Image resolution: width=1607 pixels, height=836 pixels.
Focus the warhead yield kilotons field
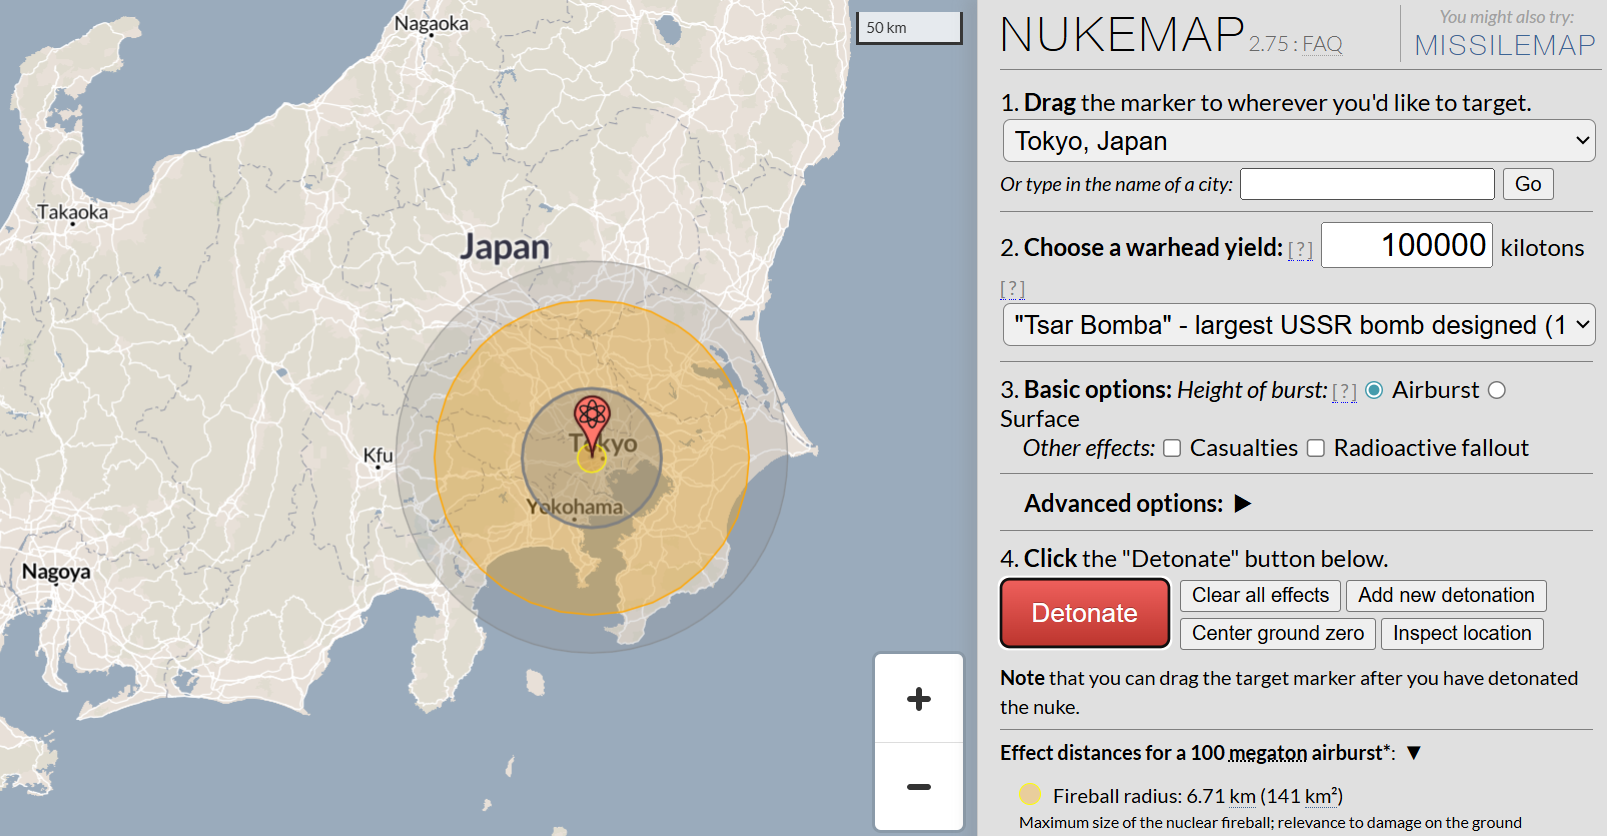click(x=1407, y=245)
